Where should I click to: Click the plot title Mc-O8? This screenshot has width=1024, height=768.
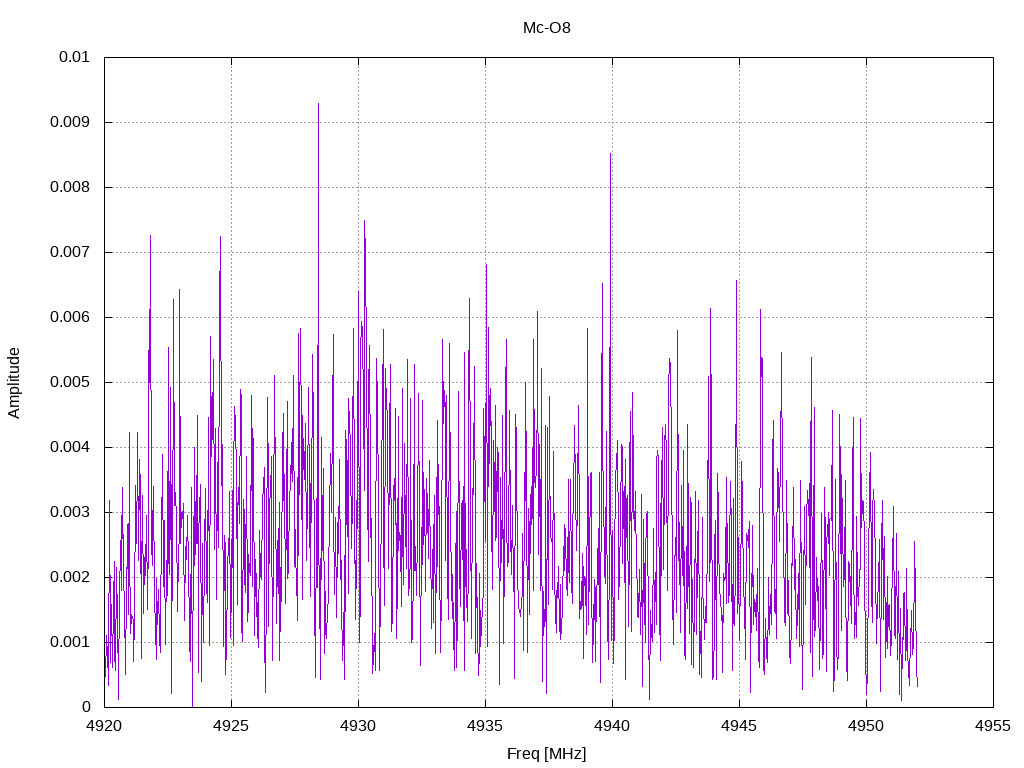(547, 28)
